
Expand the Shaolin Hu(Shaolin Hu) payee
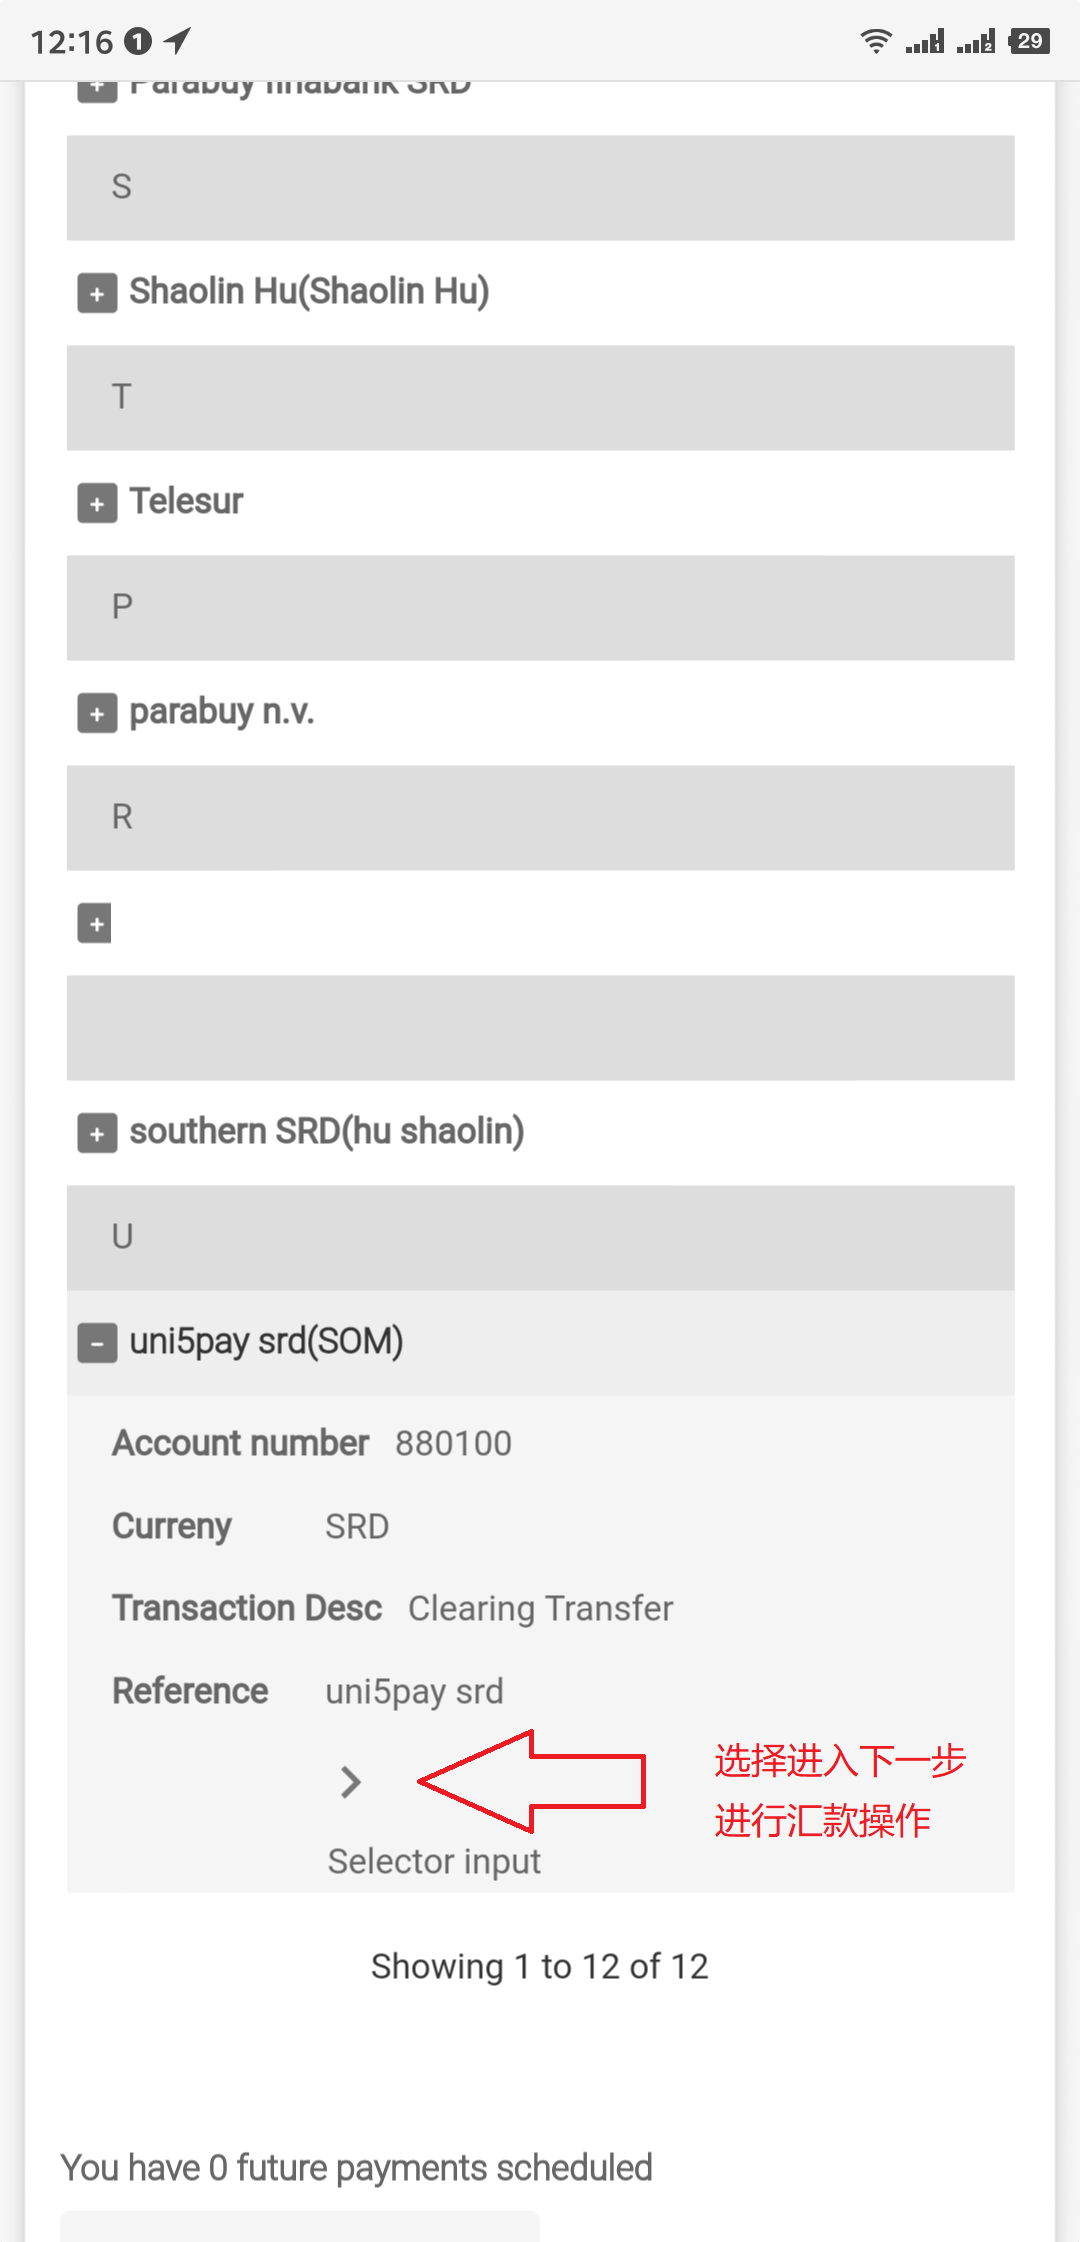click(97, 293)
